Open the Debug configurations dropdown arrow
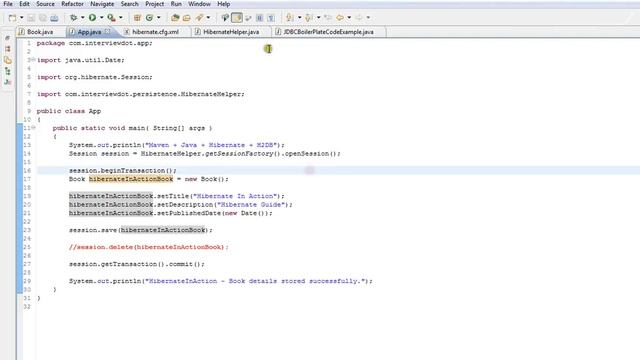This screenshot has height=360, width=640. coord(82,18)
